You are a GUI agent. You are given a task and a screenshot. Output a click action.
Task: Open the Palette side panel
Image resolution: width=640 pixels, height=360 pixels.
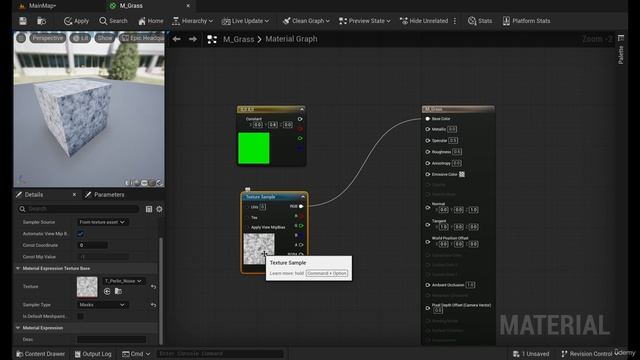[621, 50]
